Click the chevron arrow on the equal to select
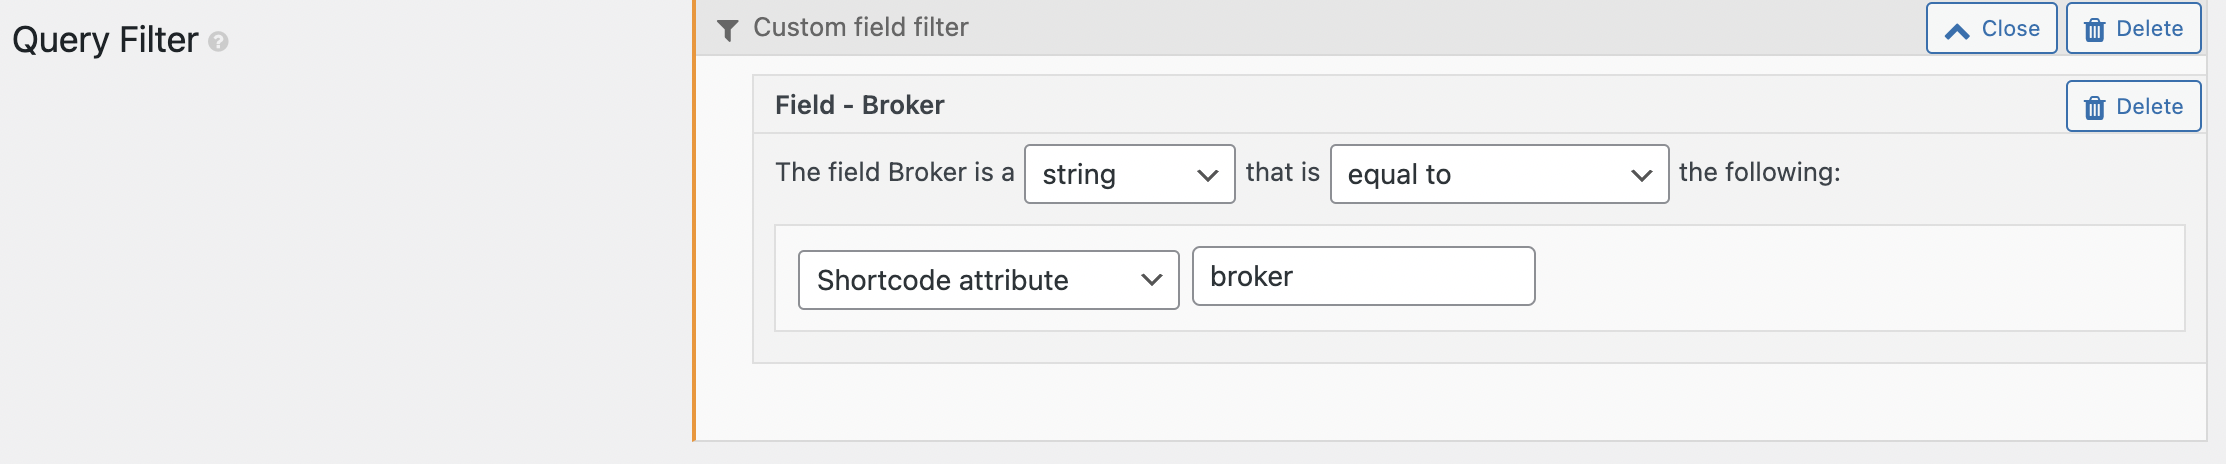This screenshot has width=2226, height=464. 1641,176
